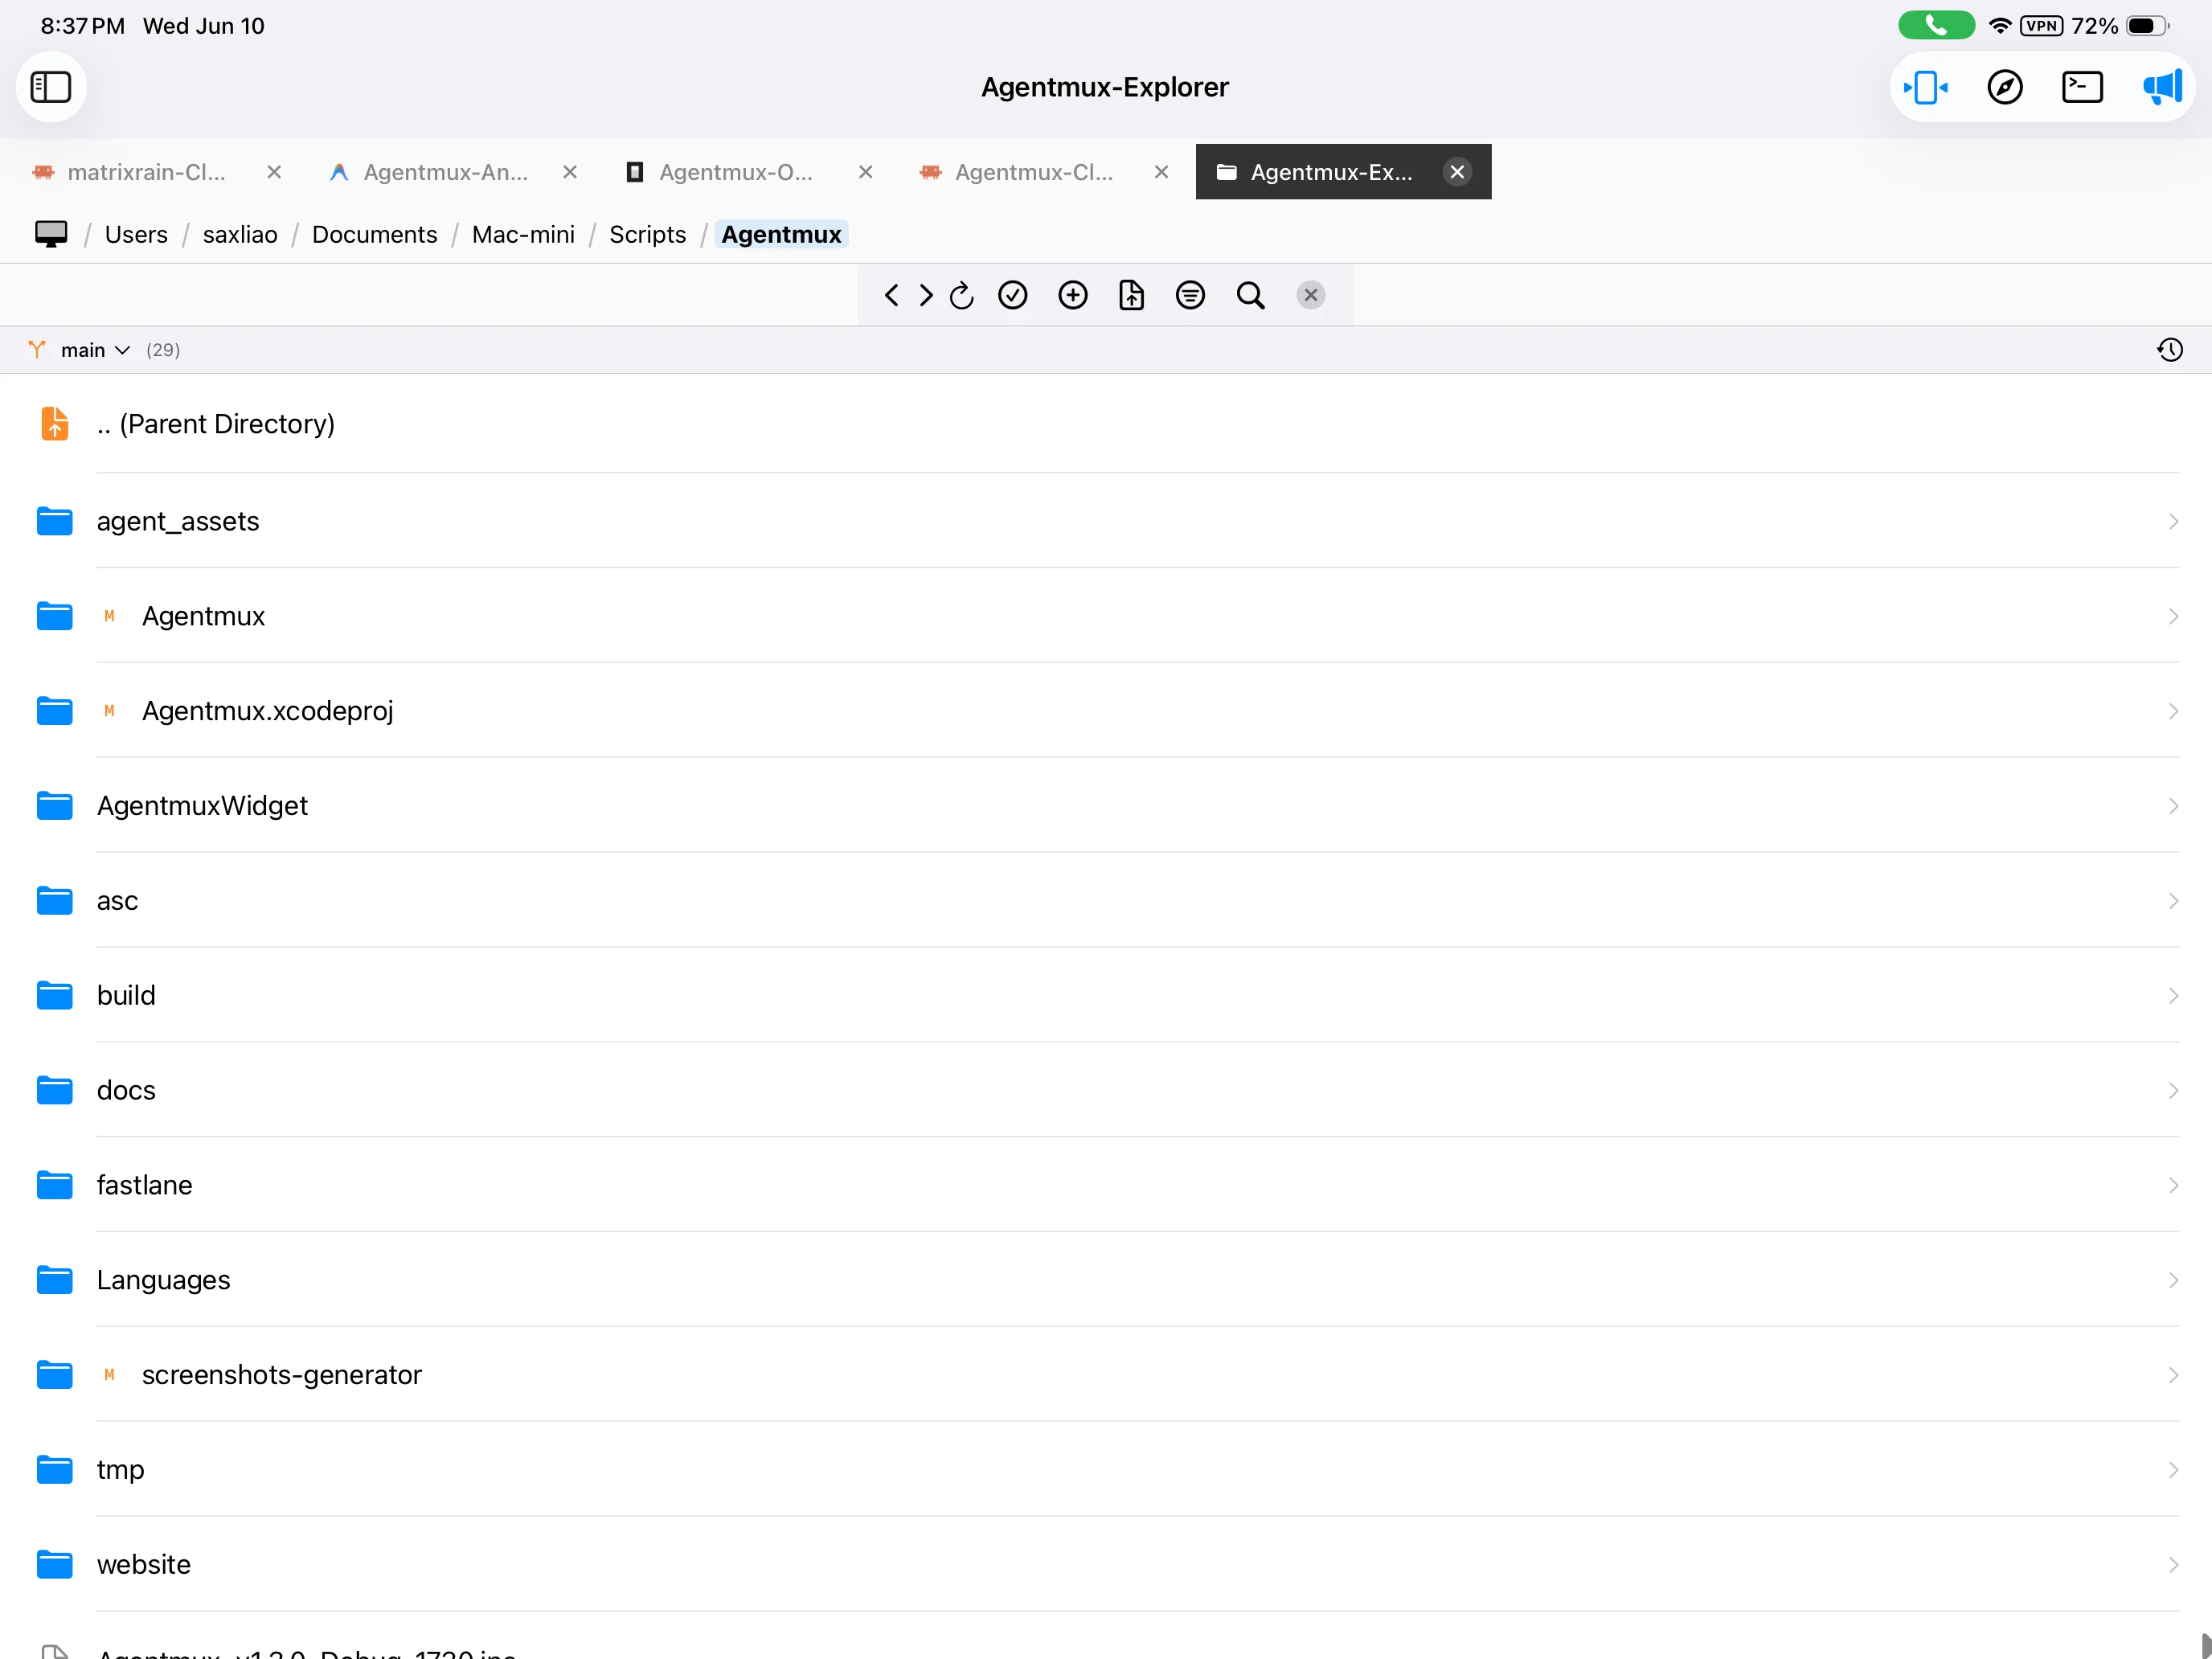This screenshot has width=2212, height=1659.
Task: Open git history clock icon
Action: 2169,350
